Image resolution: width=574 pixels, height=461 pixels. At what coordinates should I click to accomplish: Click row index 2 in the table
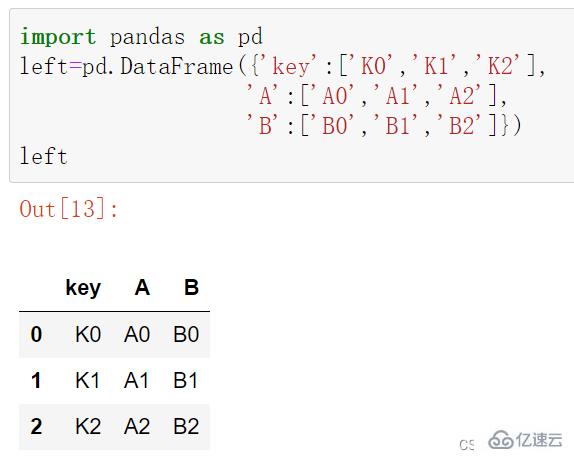point(36,426)
